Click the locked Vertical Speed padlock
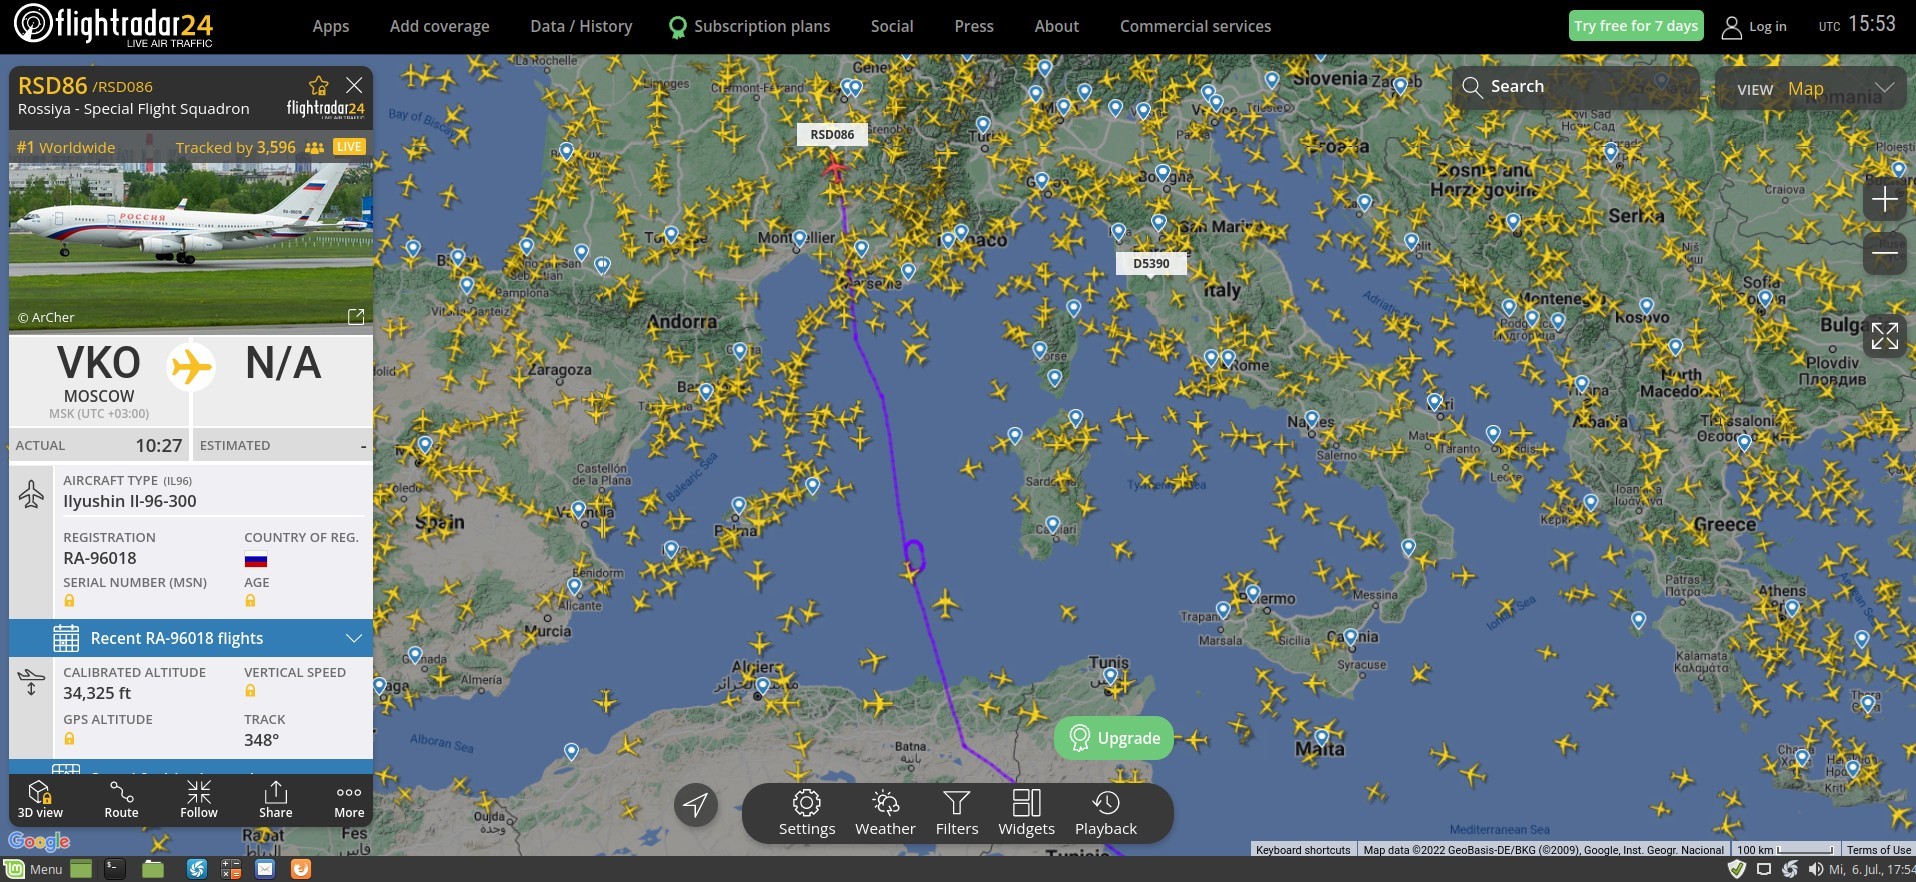The image size is (1916, 882). coord(250,691)
